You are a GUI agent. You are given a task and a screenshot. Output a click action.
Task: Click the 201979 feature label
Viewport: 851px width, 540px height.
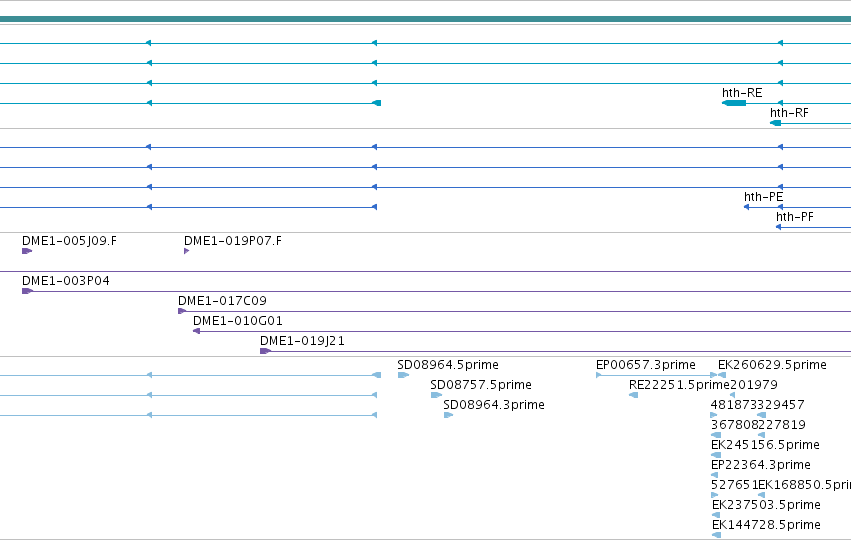[x=754, y=385]
